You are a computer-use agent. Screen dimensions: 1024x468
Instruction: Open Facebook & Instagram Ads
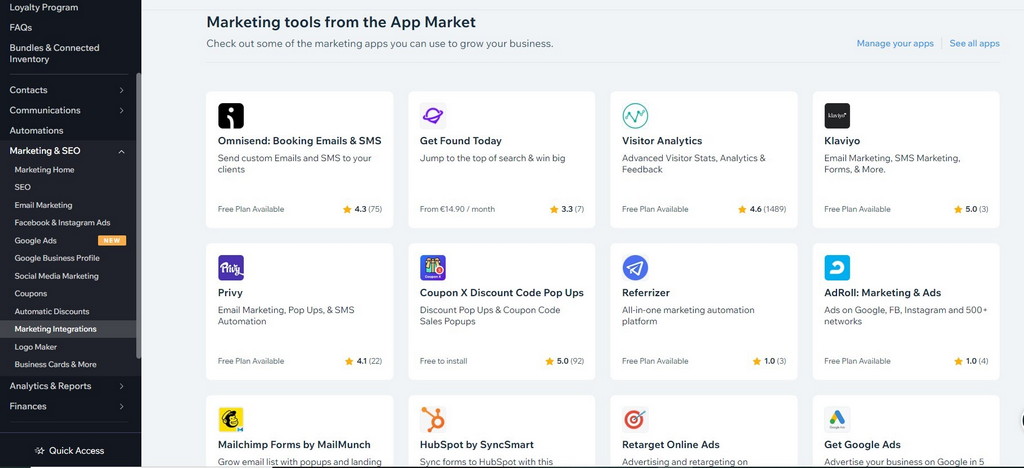click(63, 223)
